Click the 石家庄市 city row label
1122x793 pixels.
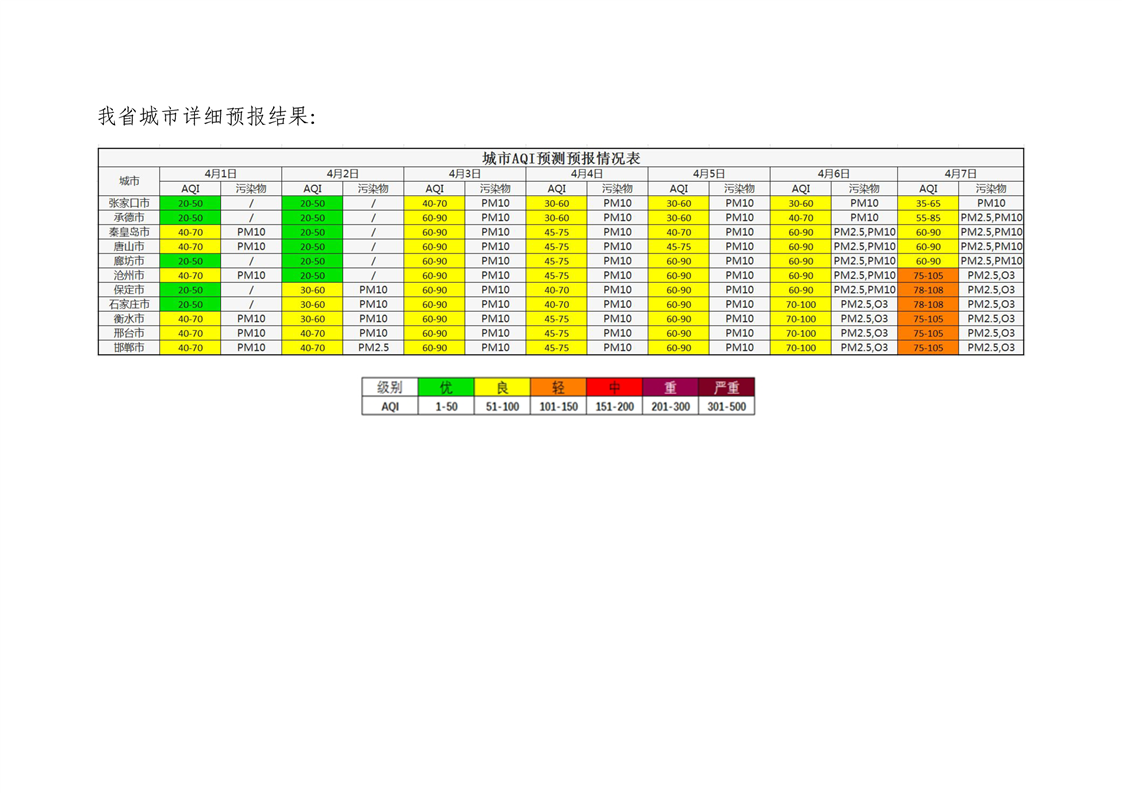129,304
